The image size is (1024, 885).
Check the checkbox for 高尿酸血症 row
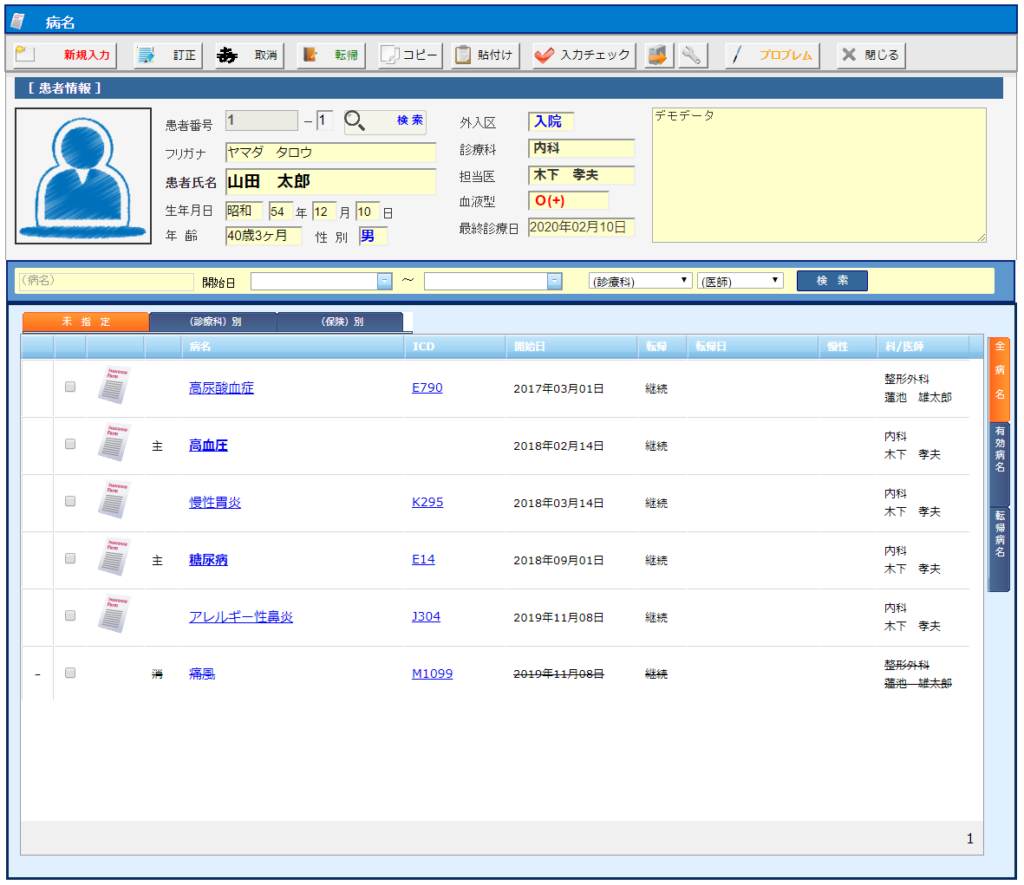click(x=70, y=387)
